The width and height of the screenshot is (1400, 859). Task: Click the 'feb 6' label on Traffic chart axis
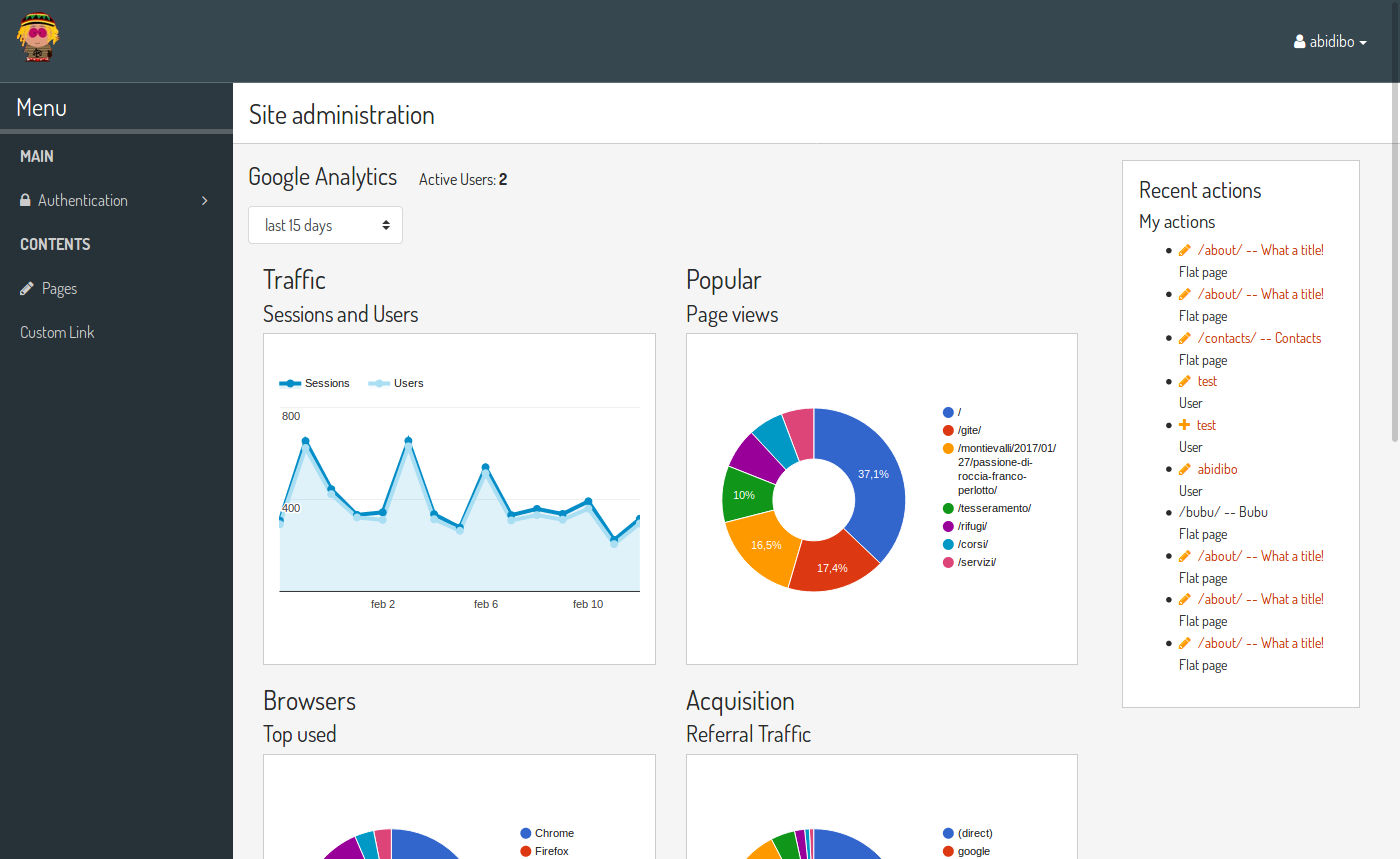click(486, 604)
